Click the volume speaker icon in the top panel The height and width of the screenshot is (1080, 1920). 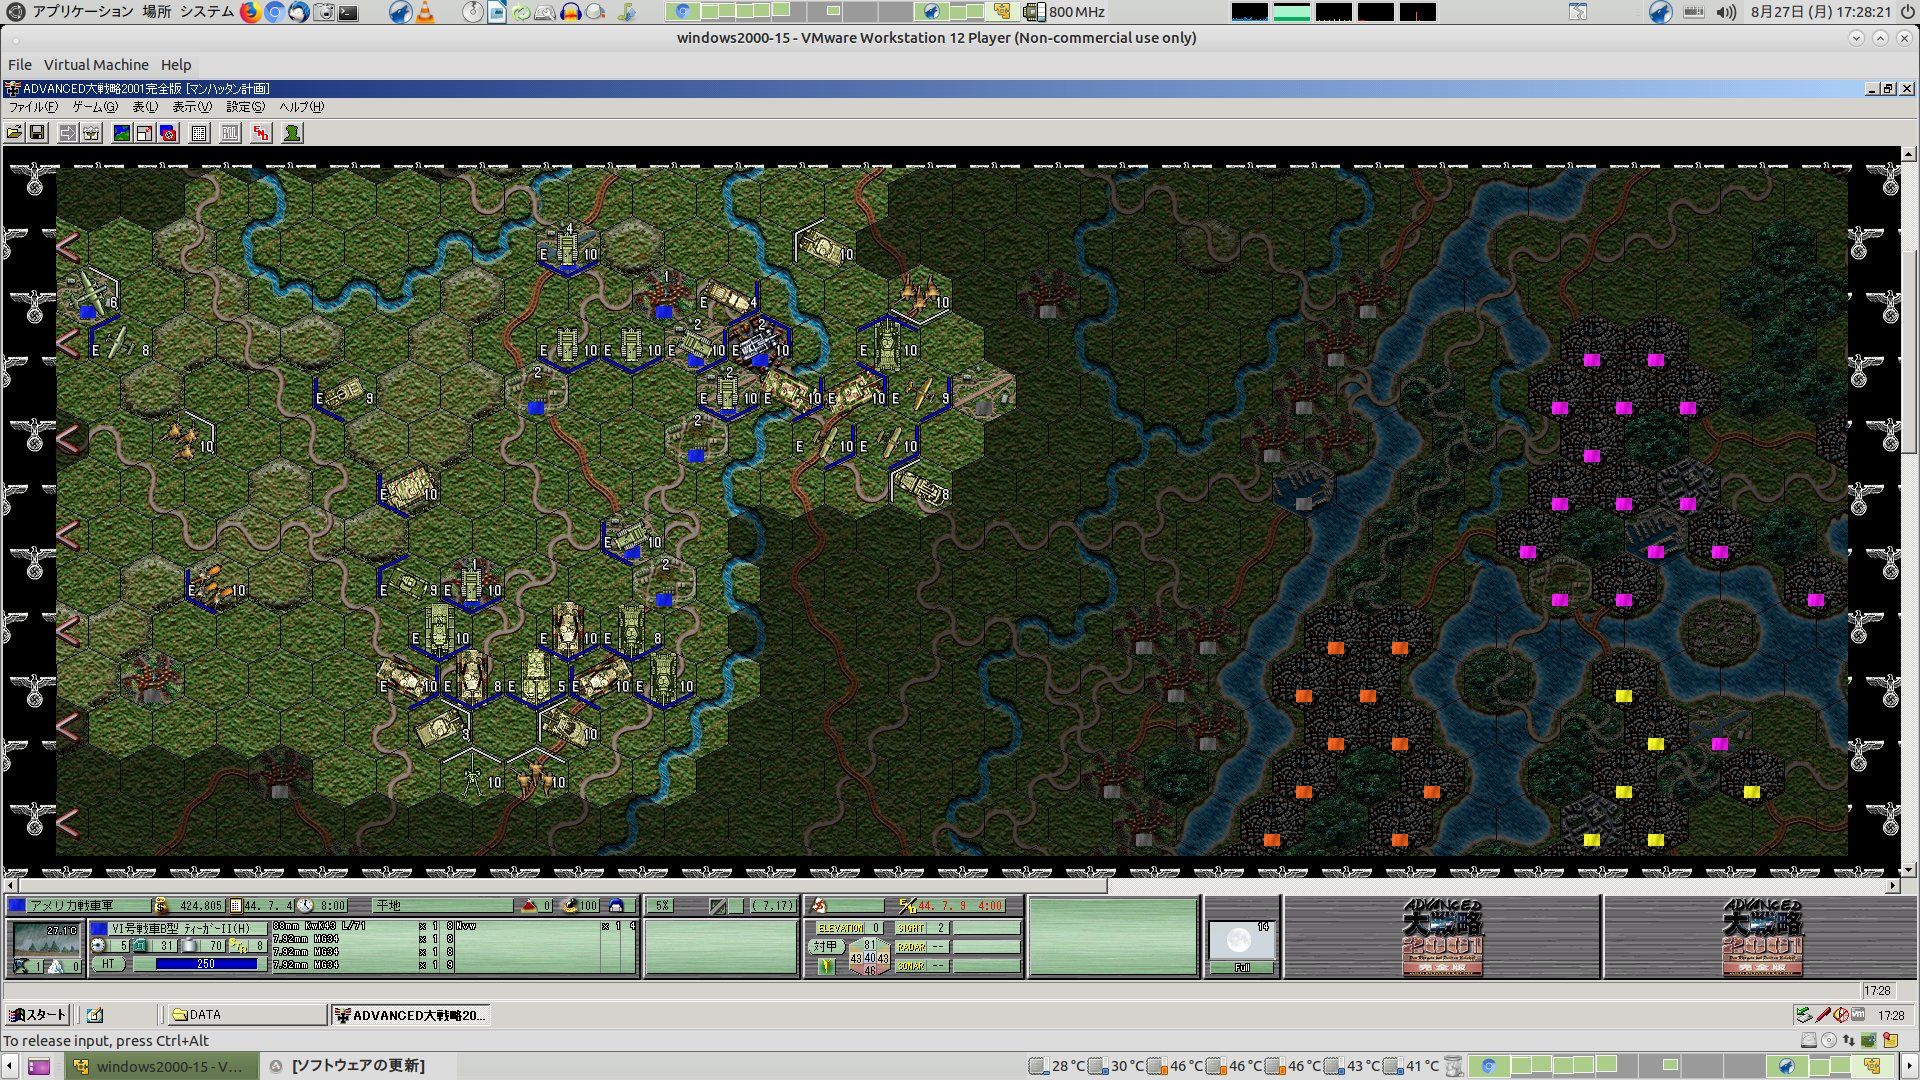1727,12
